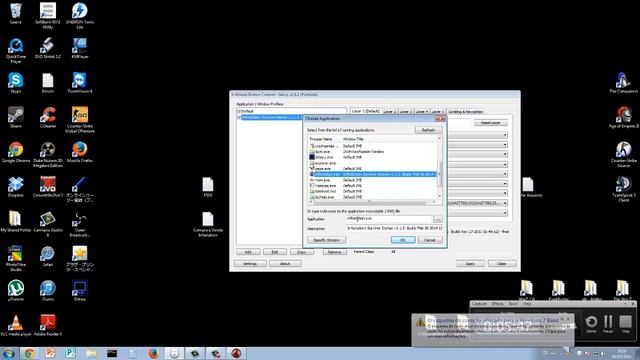
Task: Click the process list horizontal scrollbar
Action: tap(372, 202)
